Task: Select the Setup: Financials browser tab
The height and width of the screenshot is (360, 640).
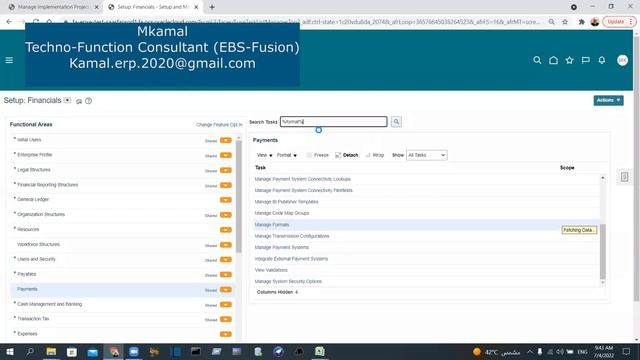Action: click(x=153, y=7)
